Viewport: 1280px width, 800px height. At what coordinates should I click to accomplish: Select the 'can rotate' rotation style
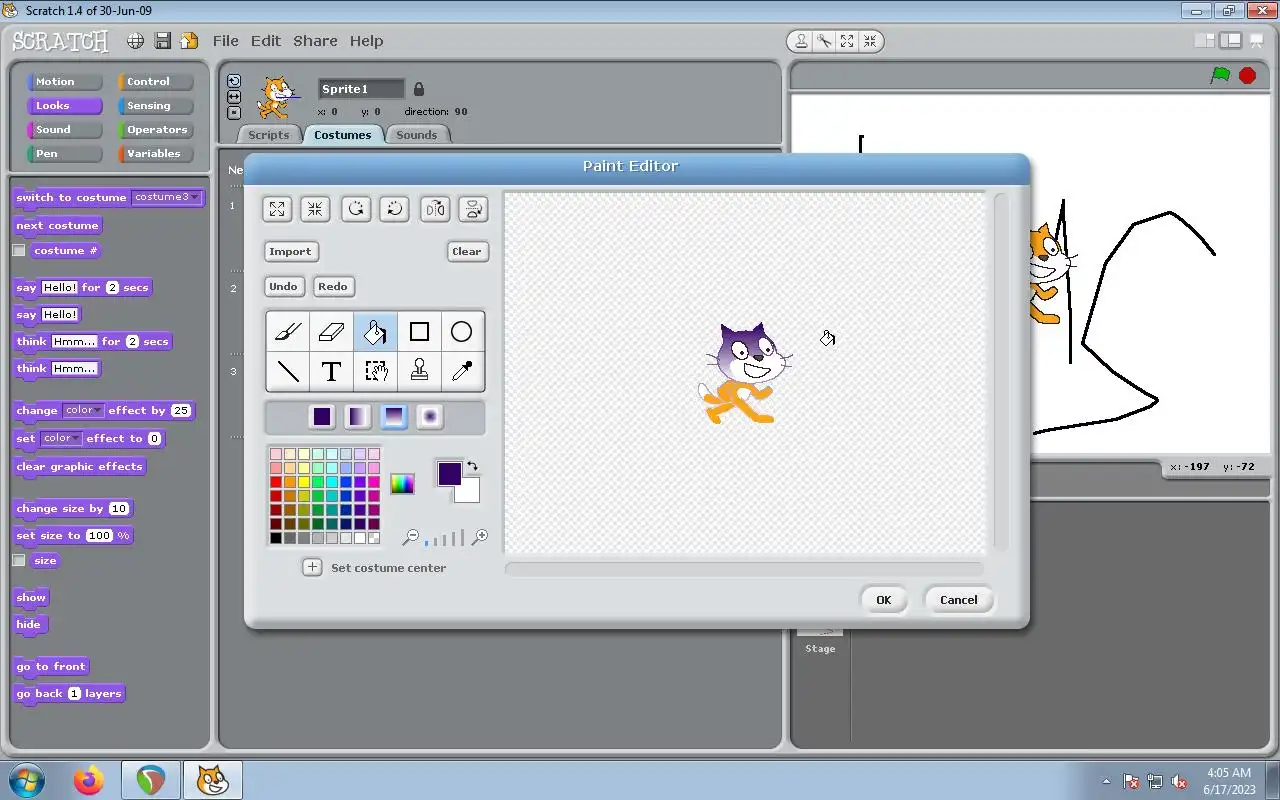pos(234,81)
